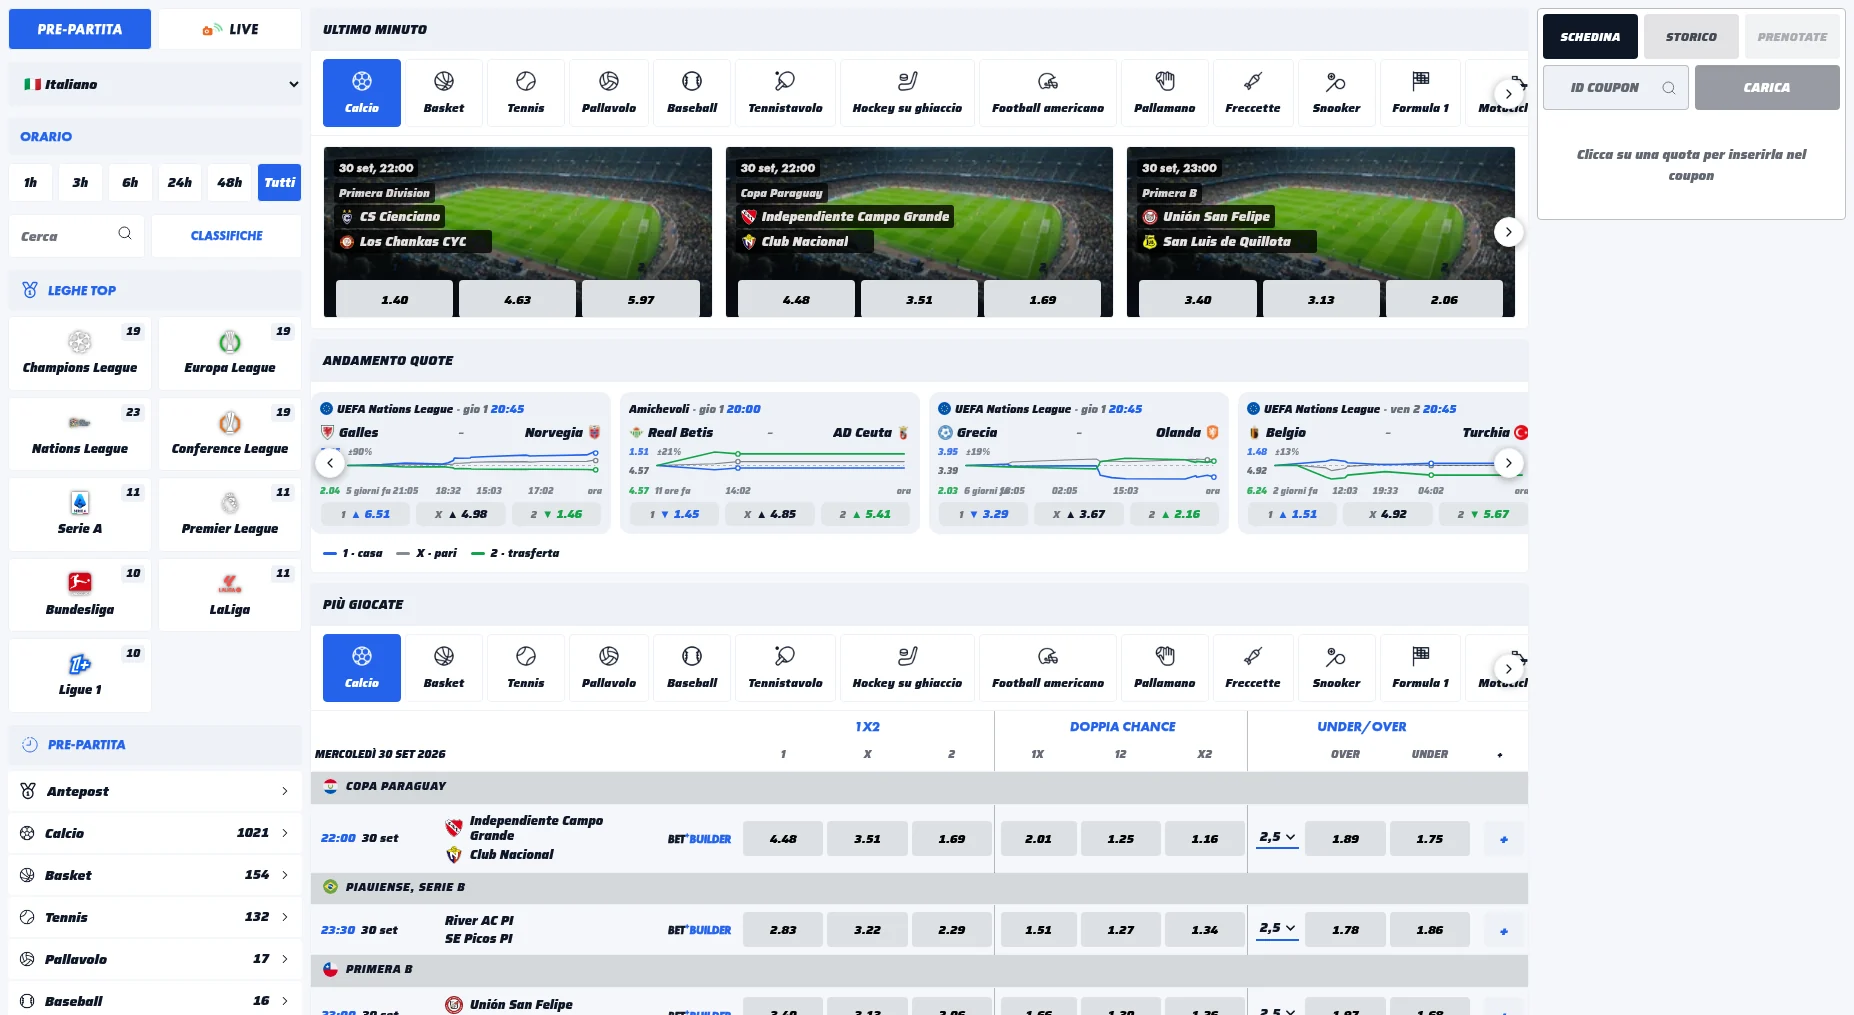The height and width of the screenshot is (1015, 1854).
Task: Open 2,5 under/over dropdown for Independiente Campo Grande
Action: (x=1277, y=838)
